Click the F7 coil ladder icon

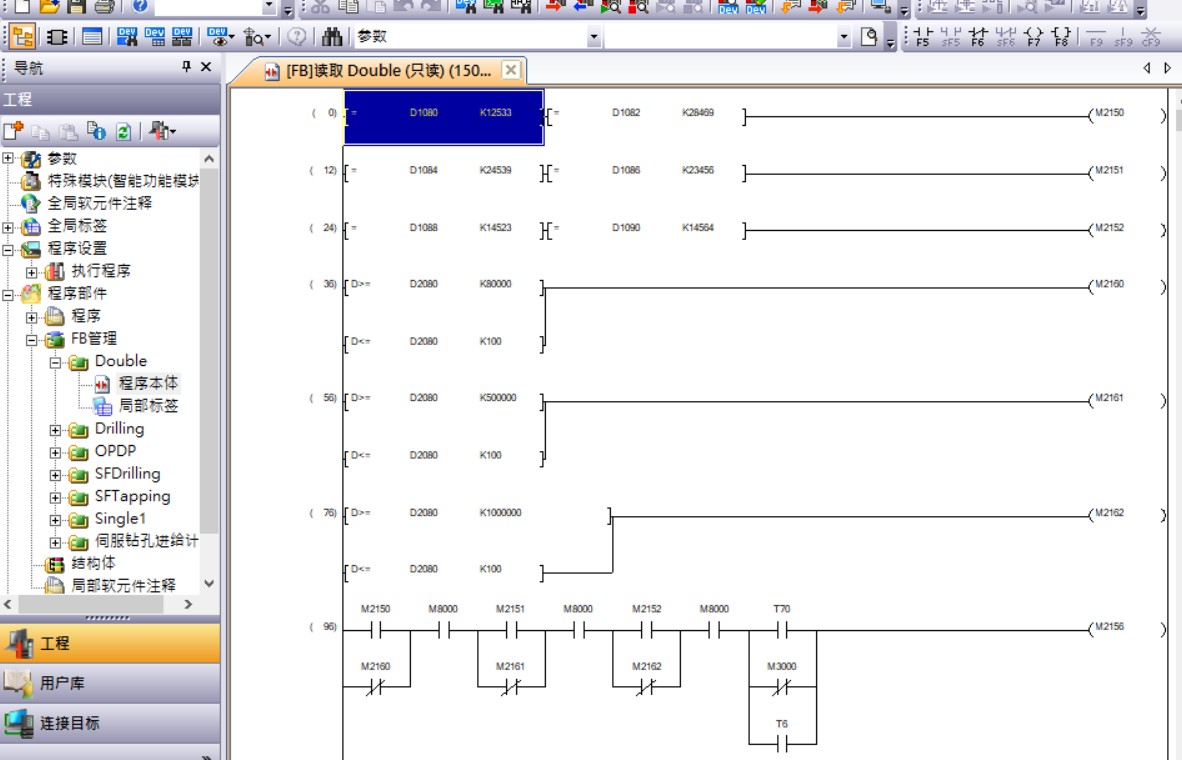[1034, 37]
